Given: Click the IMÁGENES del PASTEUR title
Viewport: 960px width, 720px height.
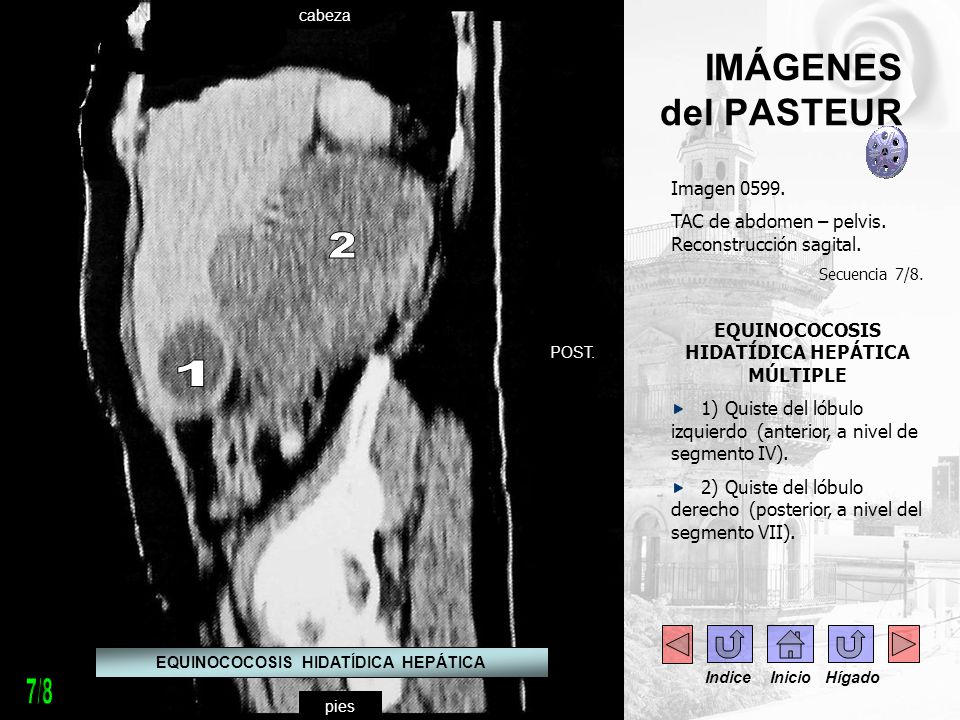Looking at the screenshot, I should point(781,89).
